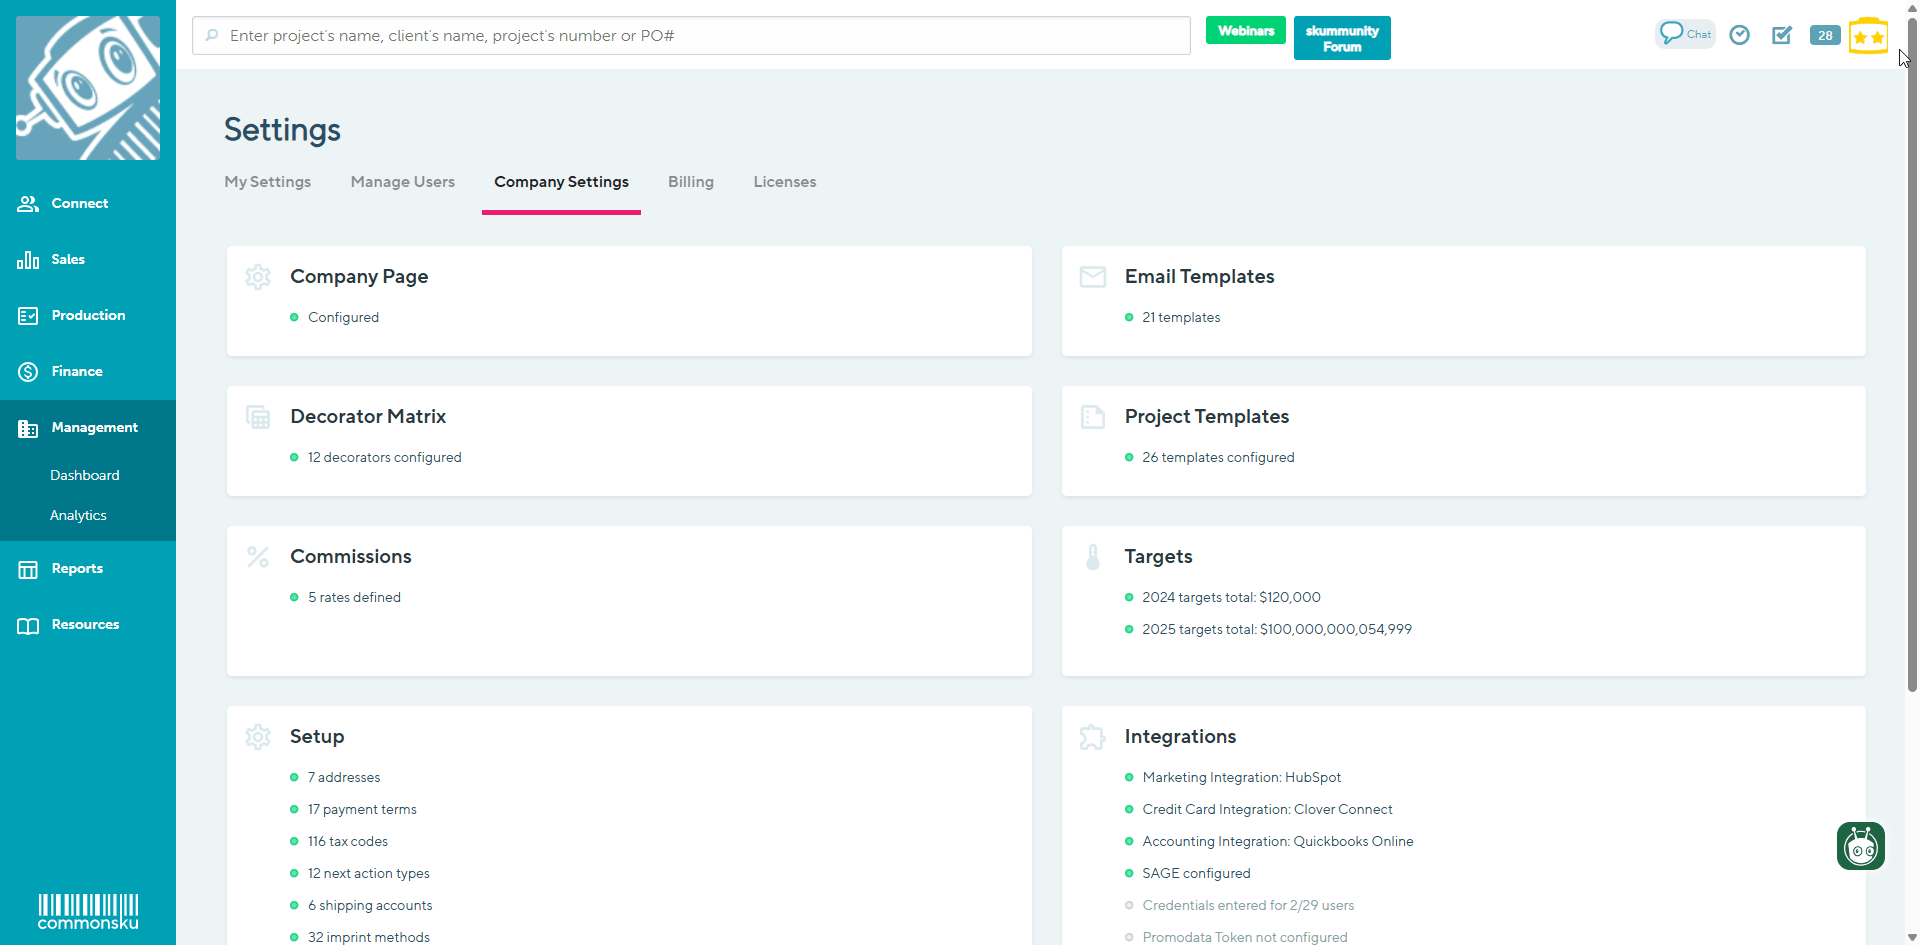Go to Production in the sidebar

[x=88, y=316]
